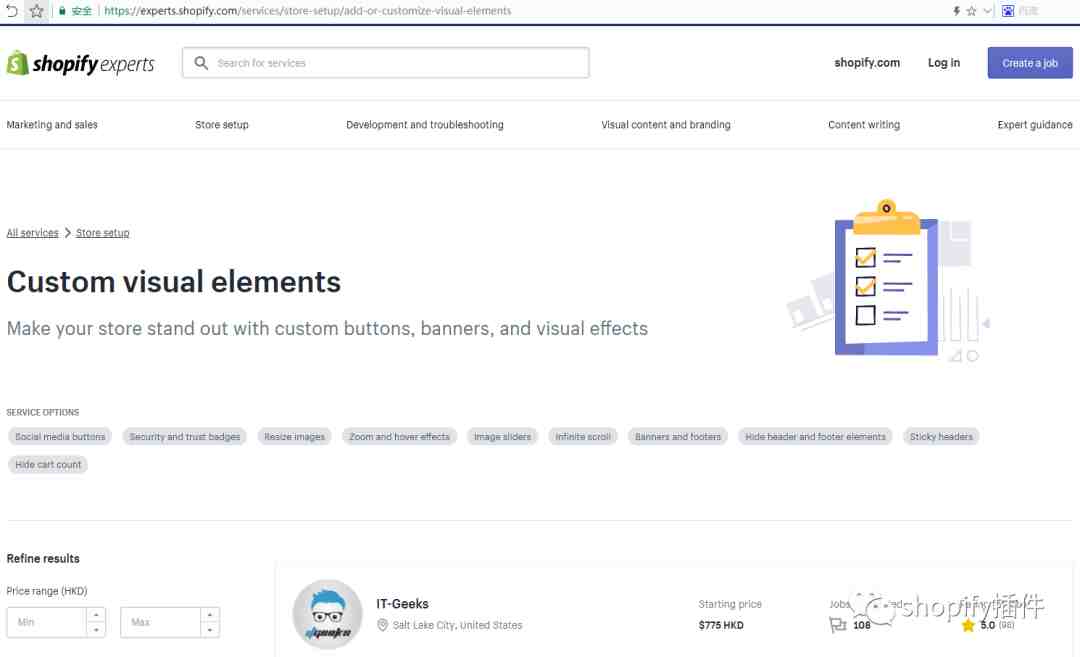Open the Store setup menu
The height and width of the screenshot is (657, 1080).
[222, 125]
